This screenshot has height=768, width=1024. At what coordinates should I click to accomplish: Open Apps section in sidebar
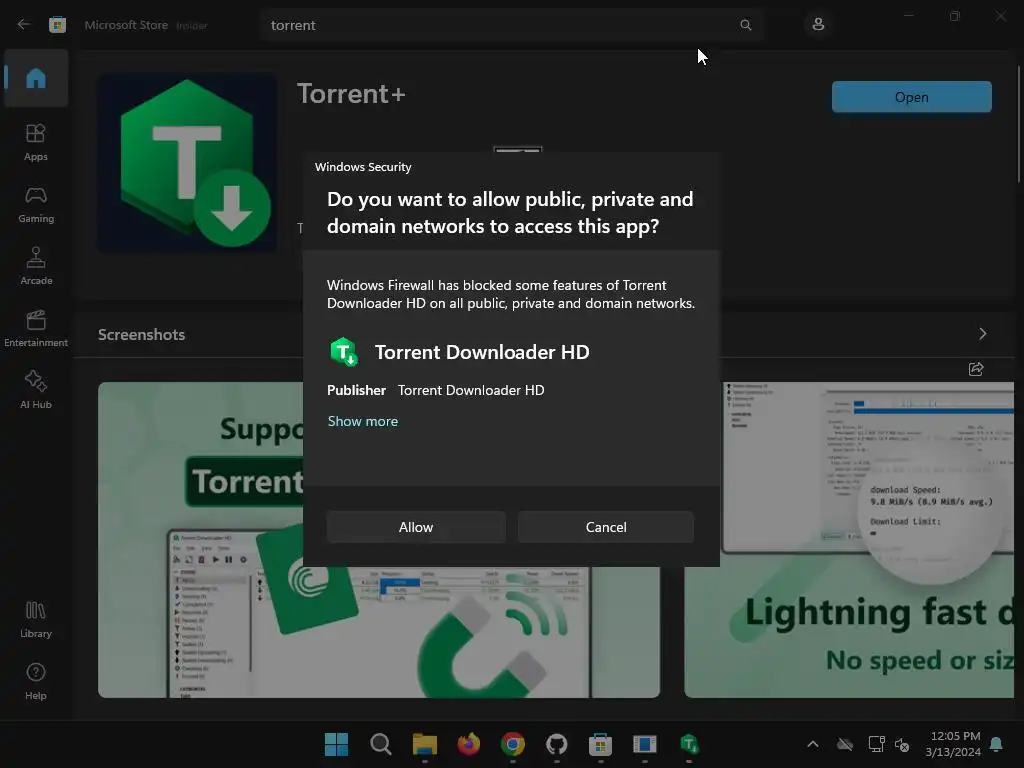[36, 142]
